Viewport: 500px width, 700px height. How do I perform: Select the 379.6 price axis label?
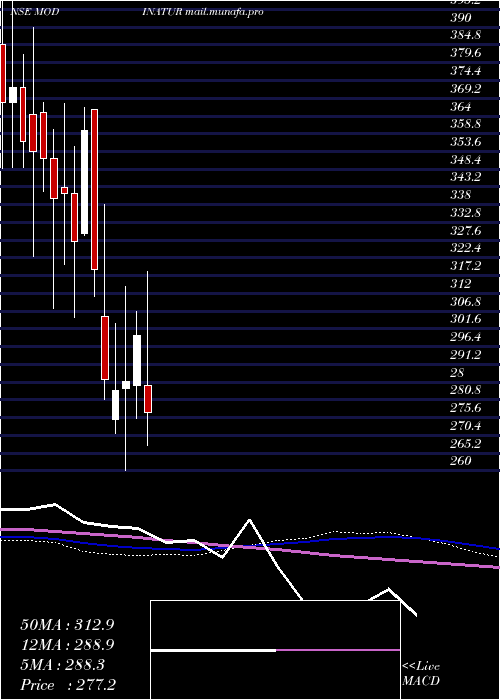click(466, 53)
